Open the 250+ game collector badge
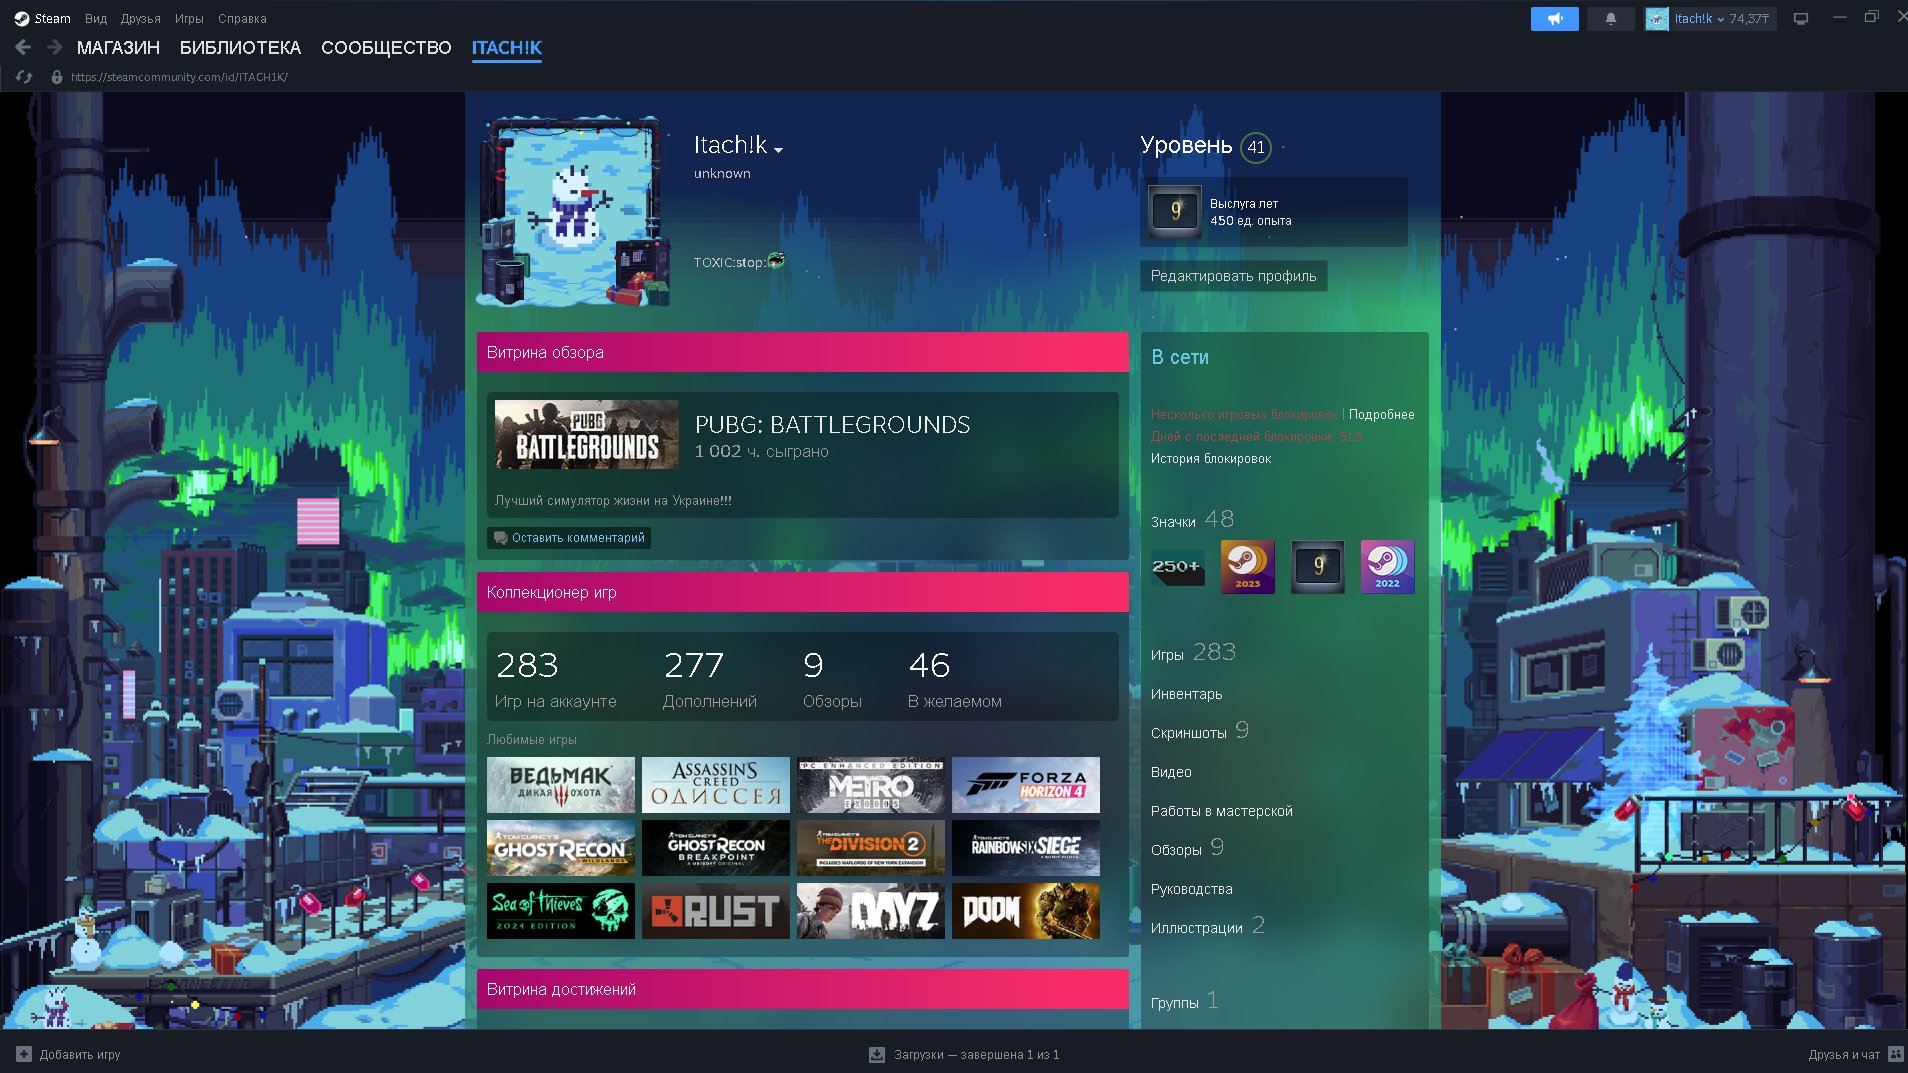 (x=1177, y=567)
